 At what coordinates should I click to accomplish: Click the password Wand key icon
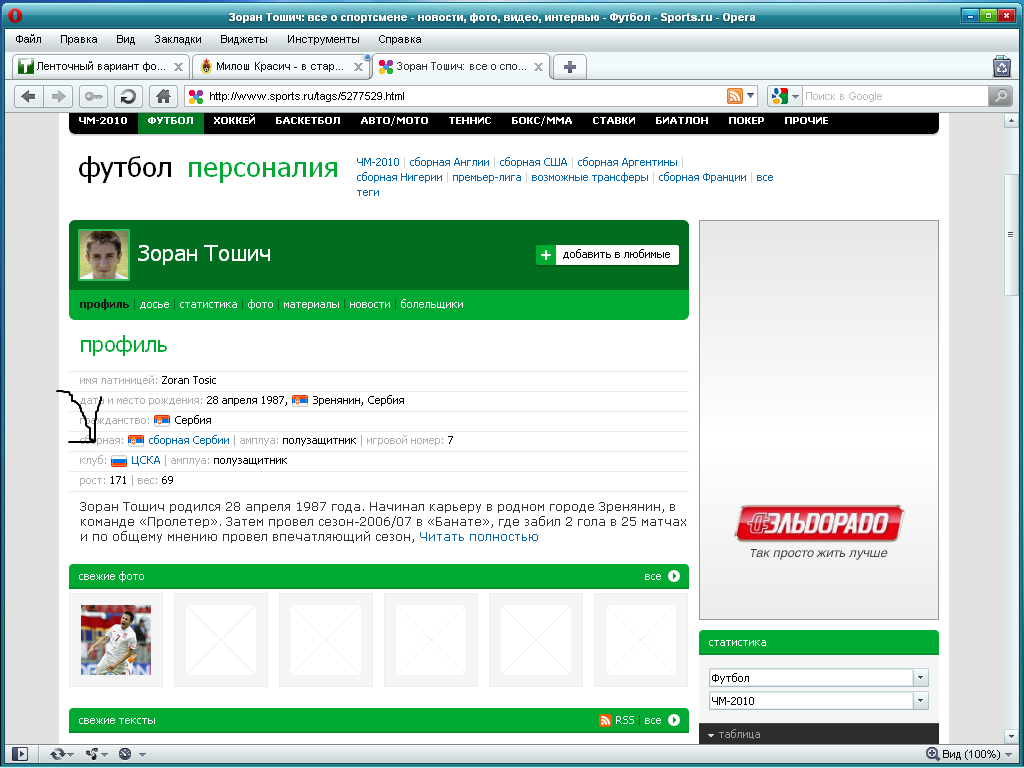click(94, 96)
